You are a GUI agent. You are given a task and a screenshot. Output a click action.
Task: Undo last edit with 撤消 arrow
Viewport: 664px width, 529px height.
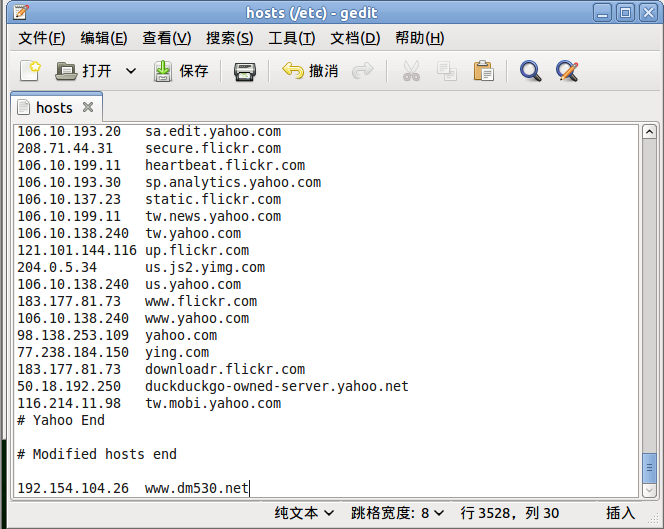[293, 71]
